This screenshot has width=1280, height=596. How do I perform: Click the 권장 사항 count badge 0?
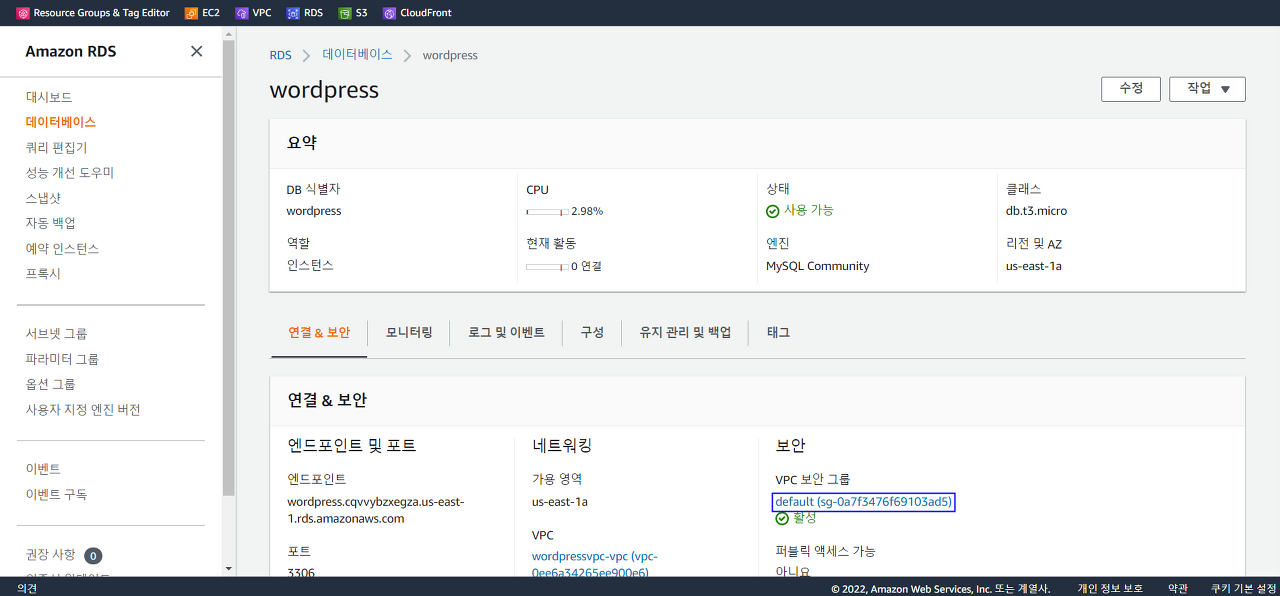[93, 555]
